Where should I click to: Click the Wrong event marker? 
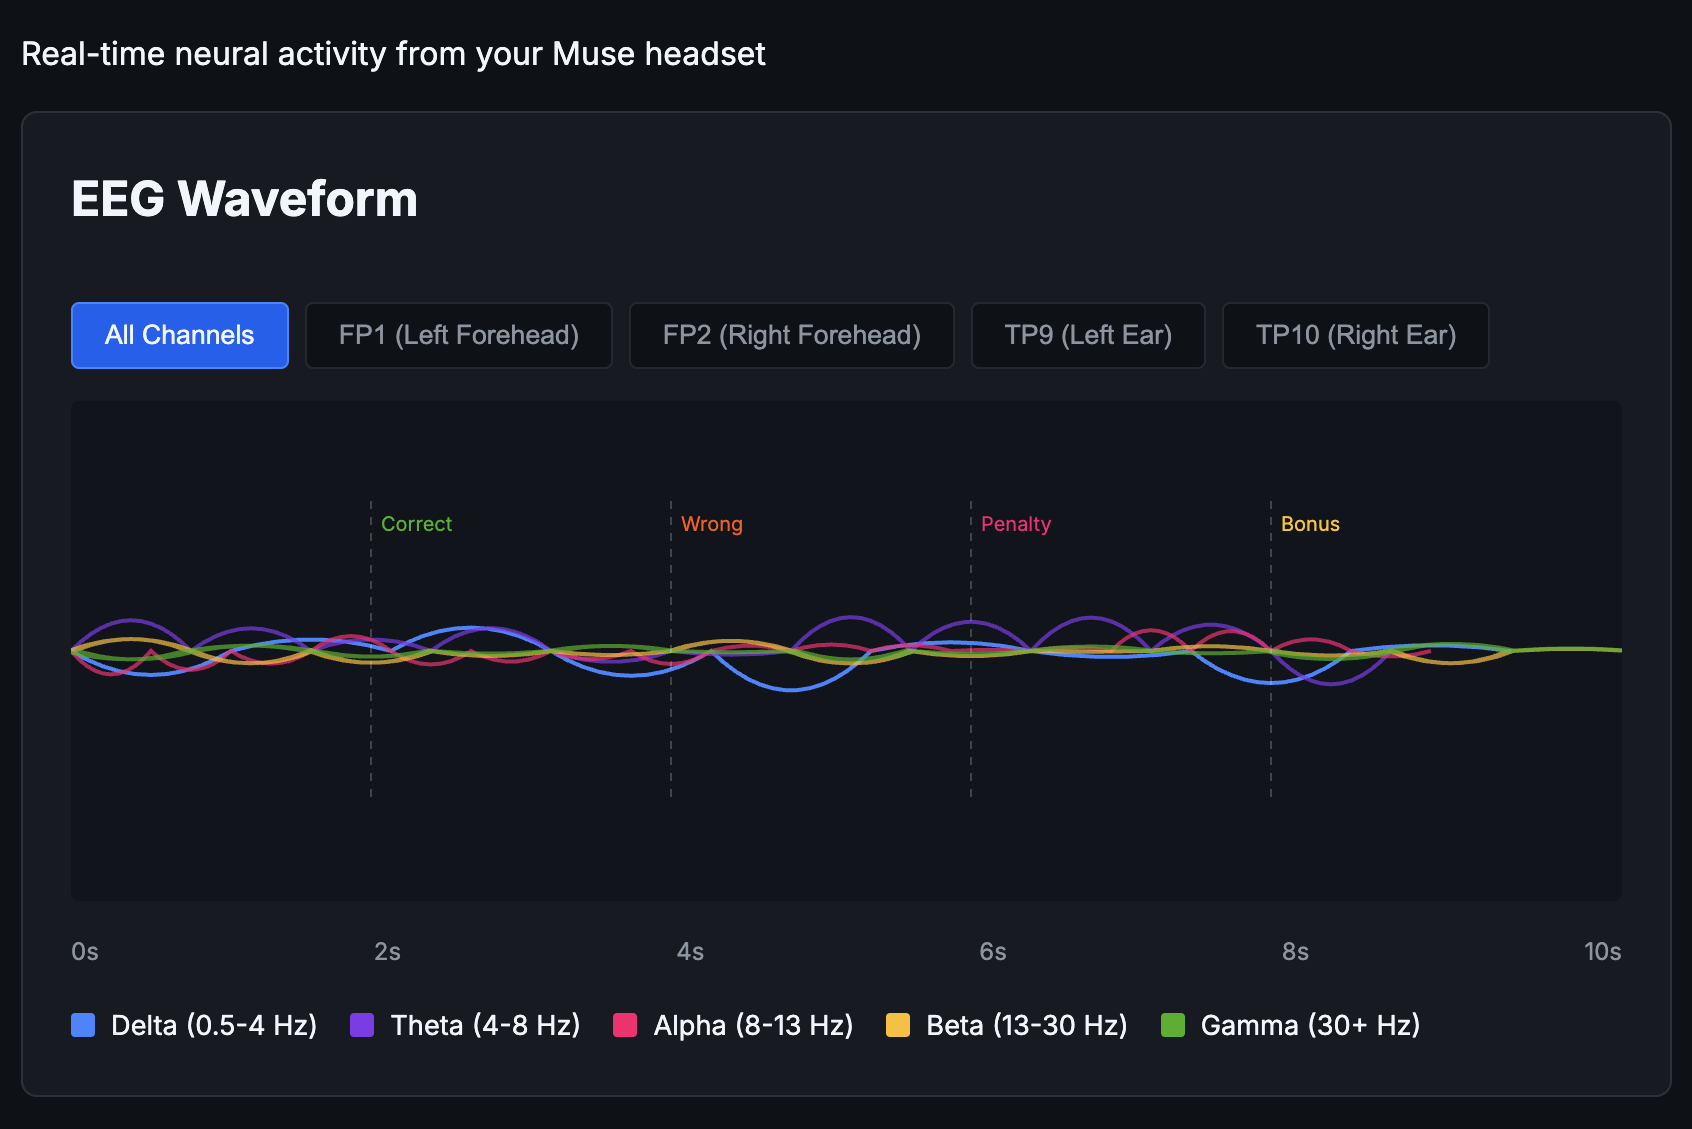tap(711, 523)
